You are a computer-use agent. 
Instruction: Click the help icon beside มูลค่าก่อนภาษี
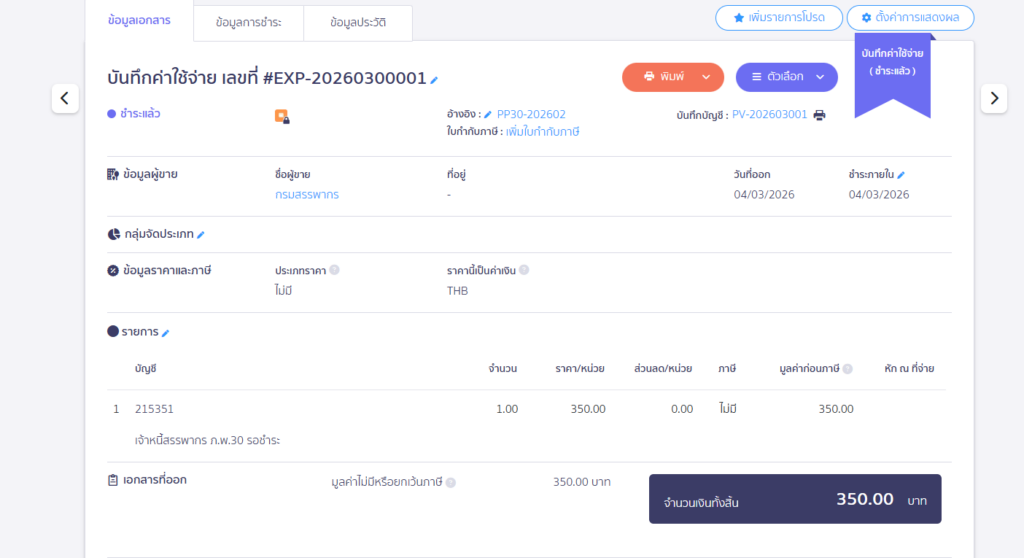848,369
